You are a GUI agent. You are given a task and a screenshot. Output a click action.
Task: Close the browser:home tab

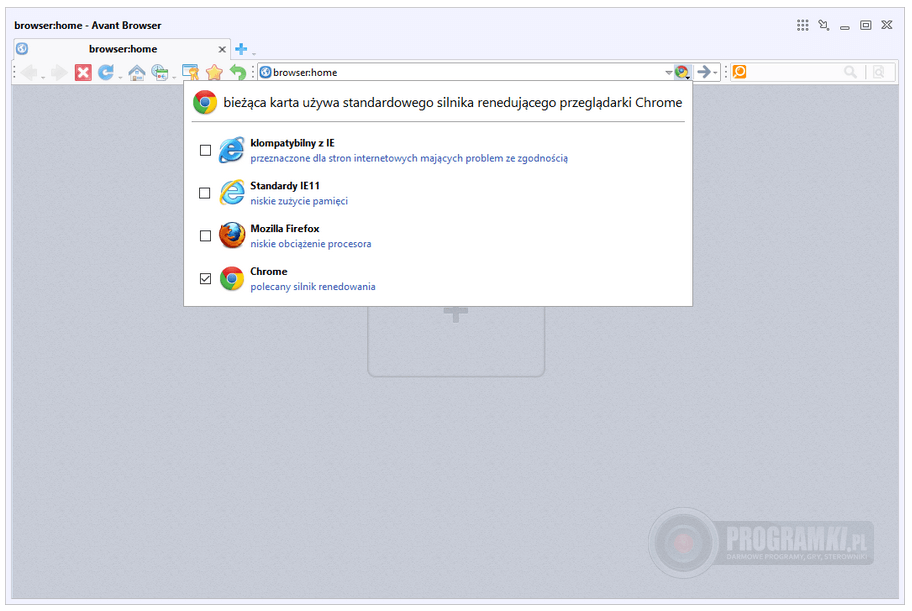(222, 49)
